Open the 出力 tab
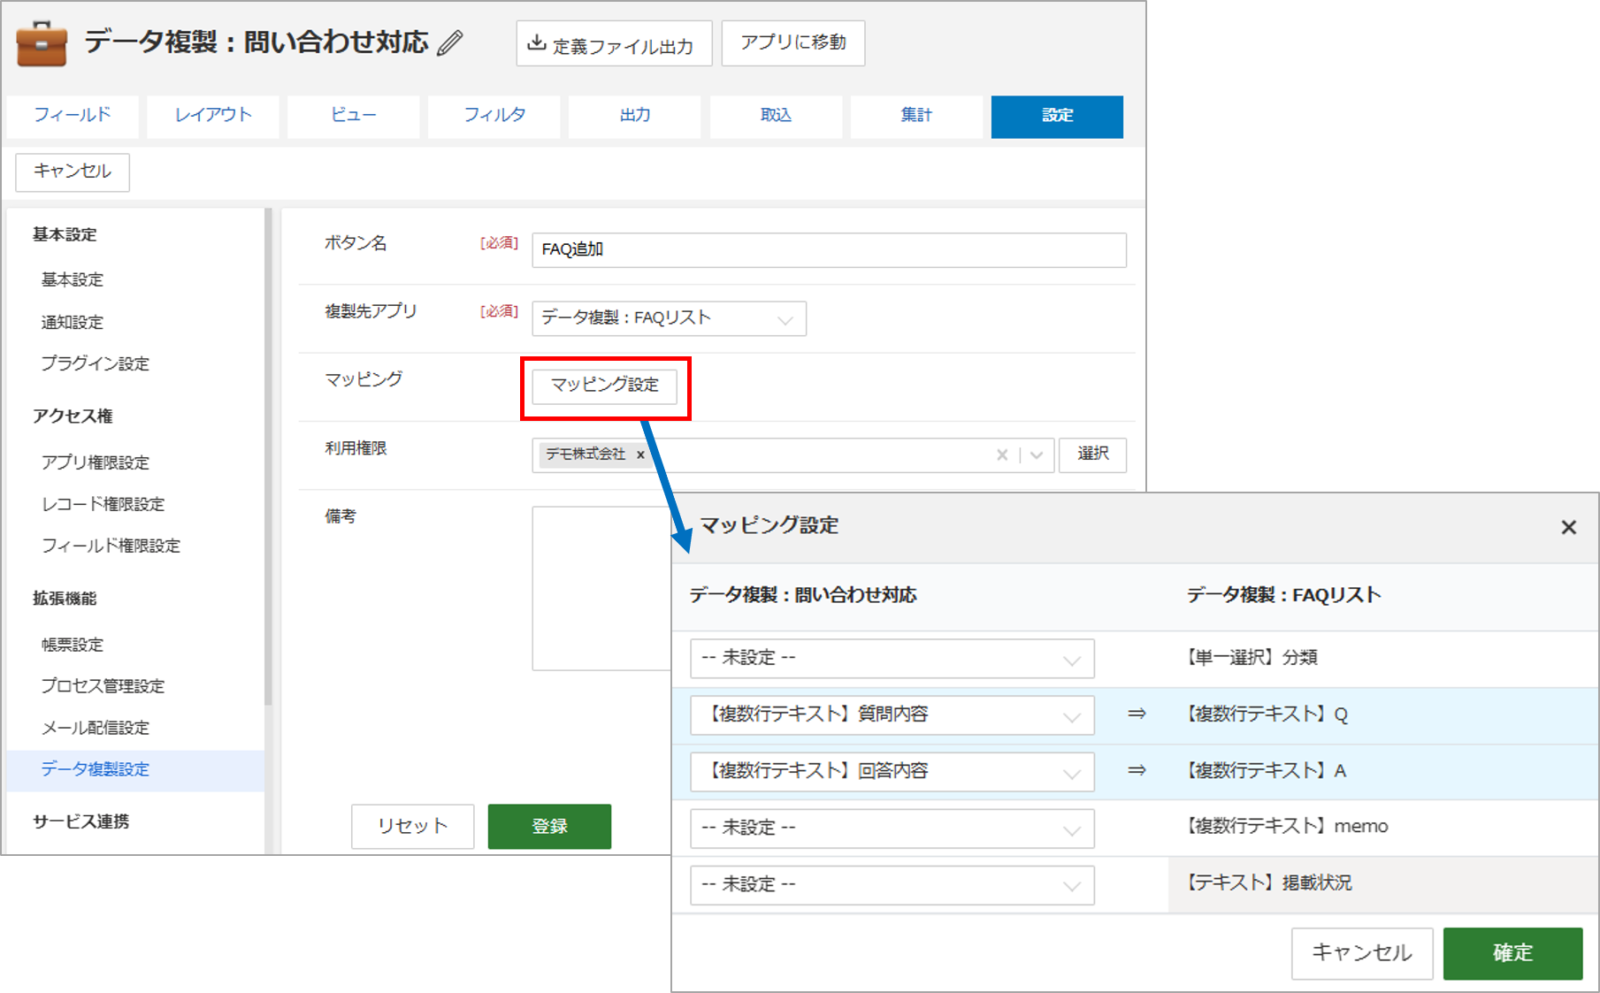 (x=635, y=116)
